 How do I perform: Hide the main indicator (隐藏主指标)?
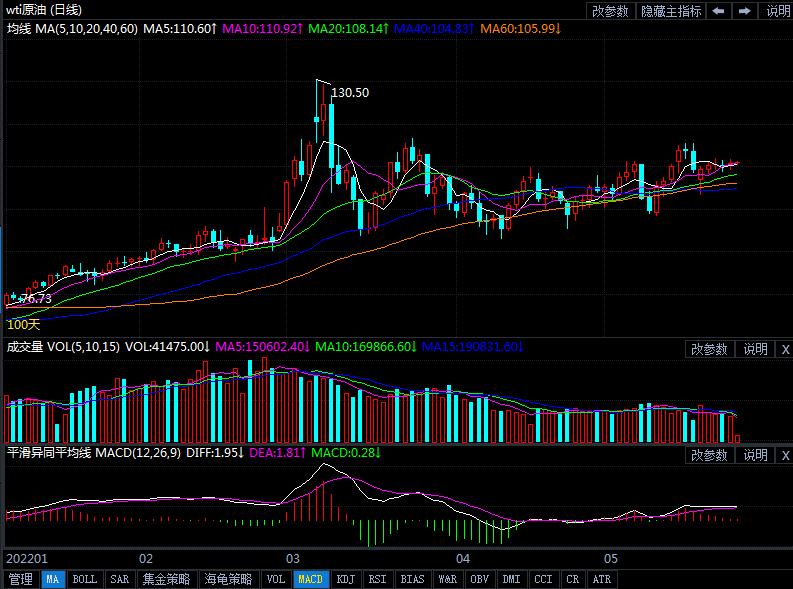click(x=671, y=11)
